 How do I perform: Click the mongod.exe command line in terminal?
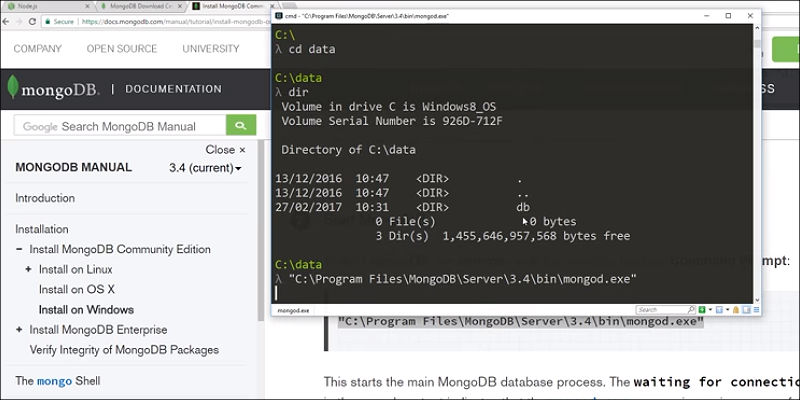[x=463, y=279]
